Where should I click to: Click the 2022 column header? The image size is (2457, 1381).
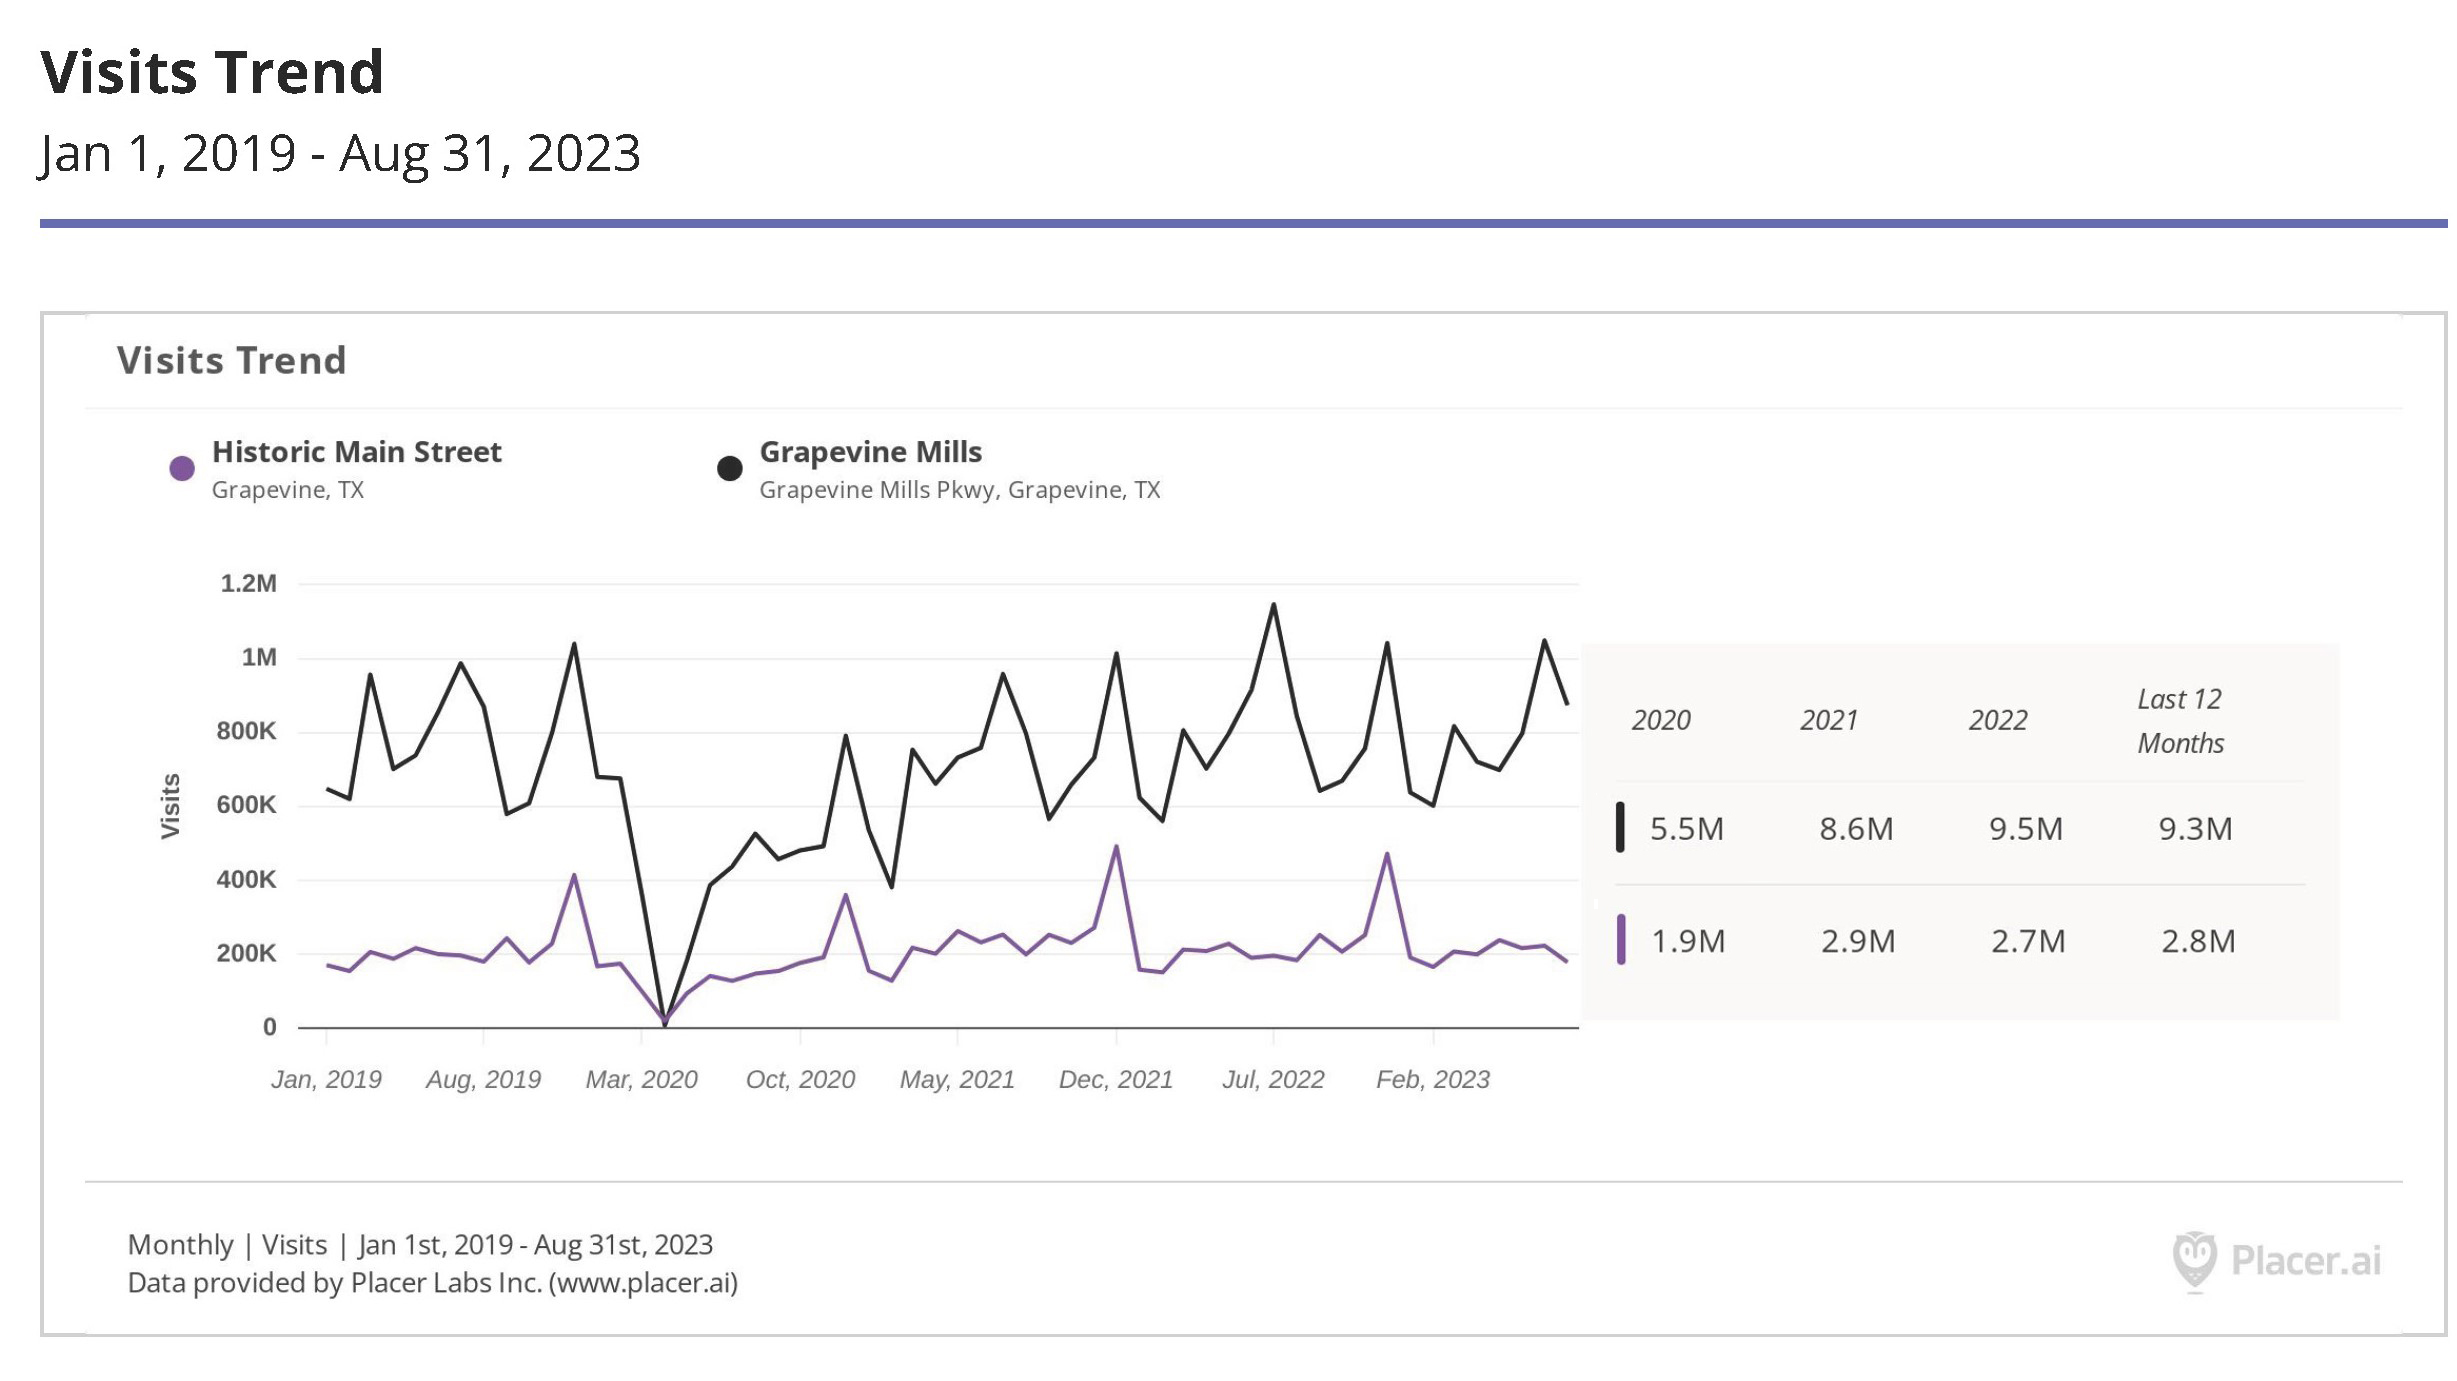point(1998,721)
